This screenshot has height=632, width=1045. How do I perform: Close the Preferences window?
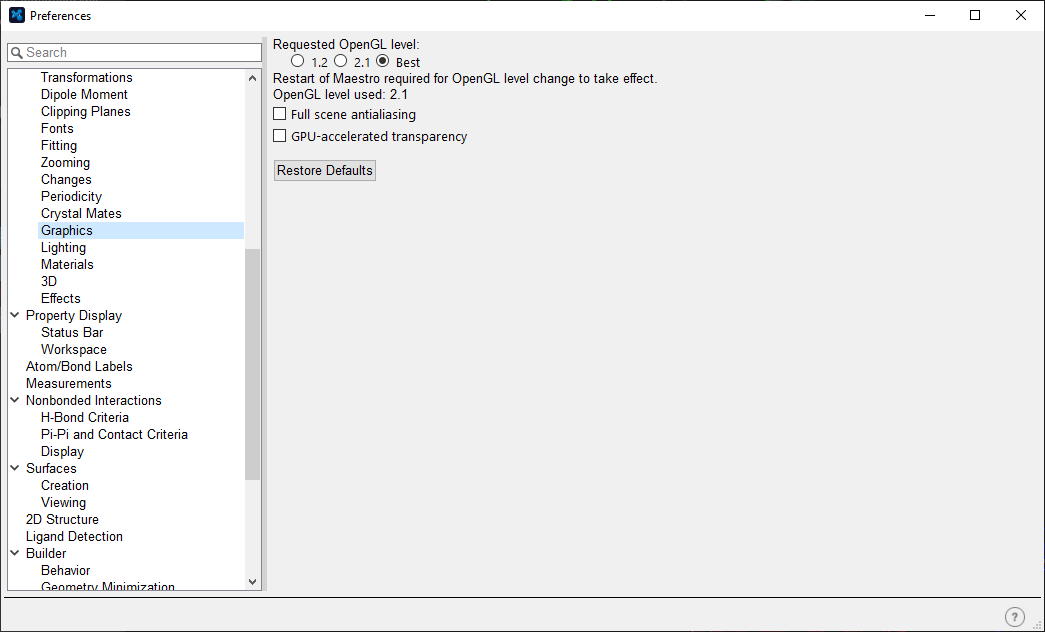[x=1020, y=15]
